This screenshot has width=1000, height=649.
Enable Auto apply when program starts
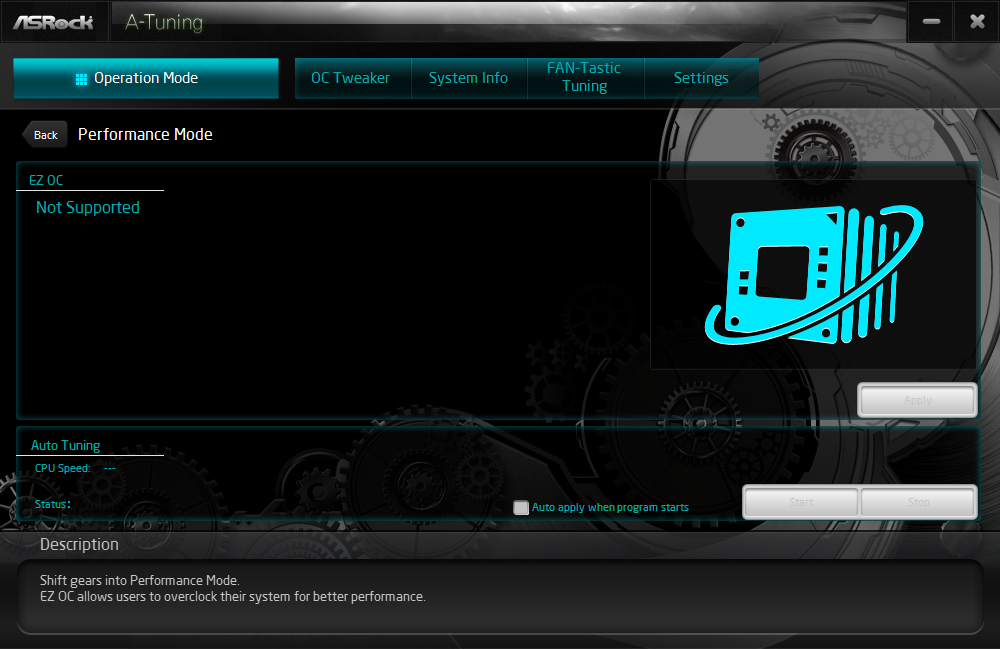pyautogui.click(x=521, y=507)
